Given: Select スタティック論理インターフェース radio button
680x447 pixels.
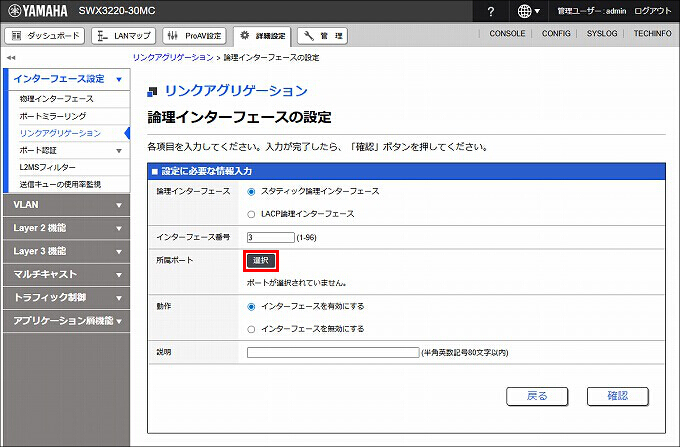Looking at the screenshot, I should pyautogui.click(x=251, y=192).
